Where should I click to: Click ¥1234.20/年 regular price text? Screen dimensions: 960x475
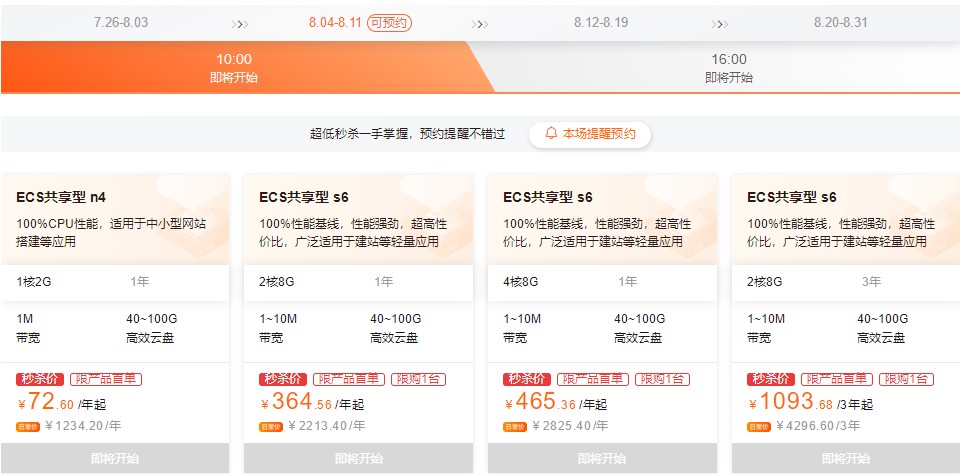tap(83, 425)
